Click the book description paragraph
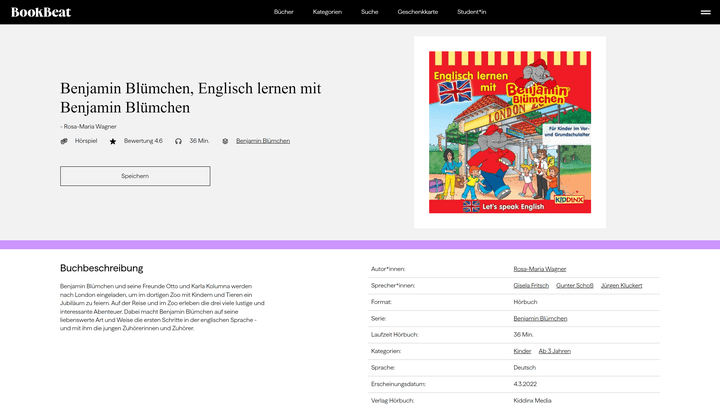 [x=162, y=307]
